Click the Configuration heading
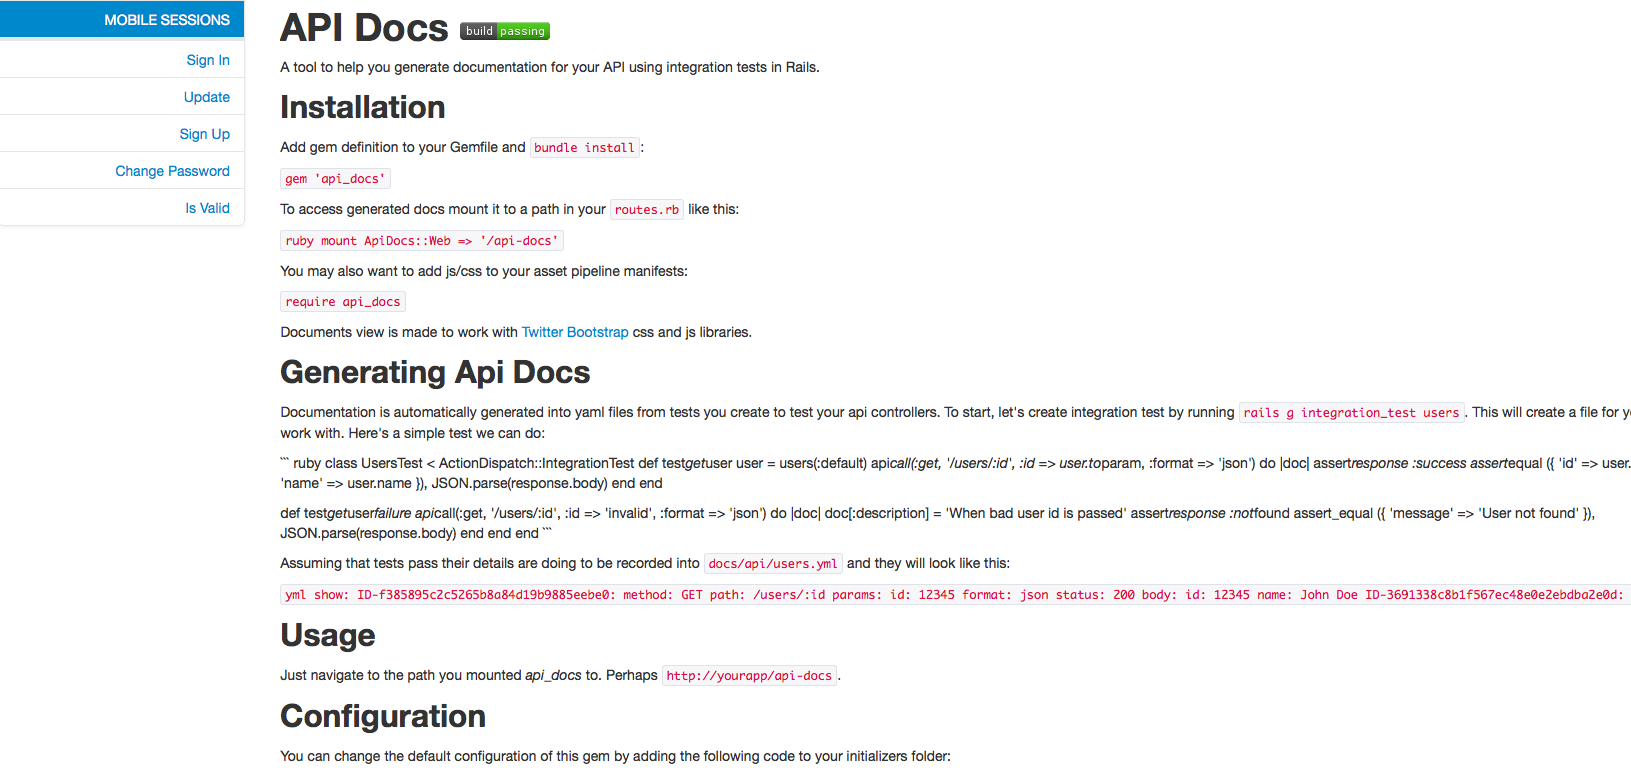1631x775 pixels. (383, 716)
